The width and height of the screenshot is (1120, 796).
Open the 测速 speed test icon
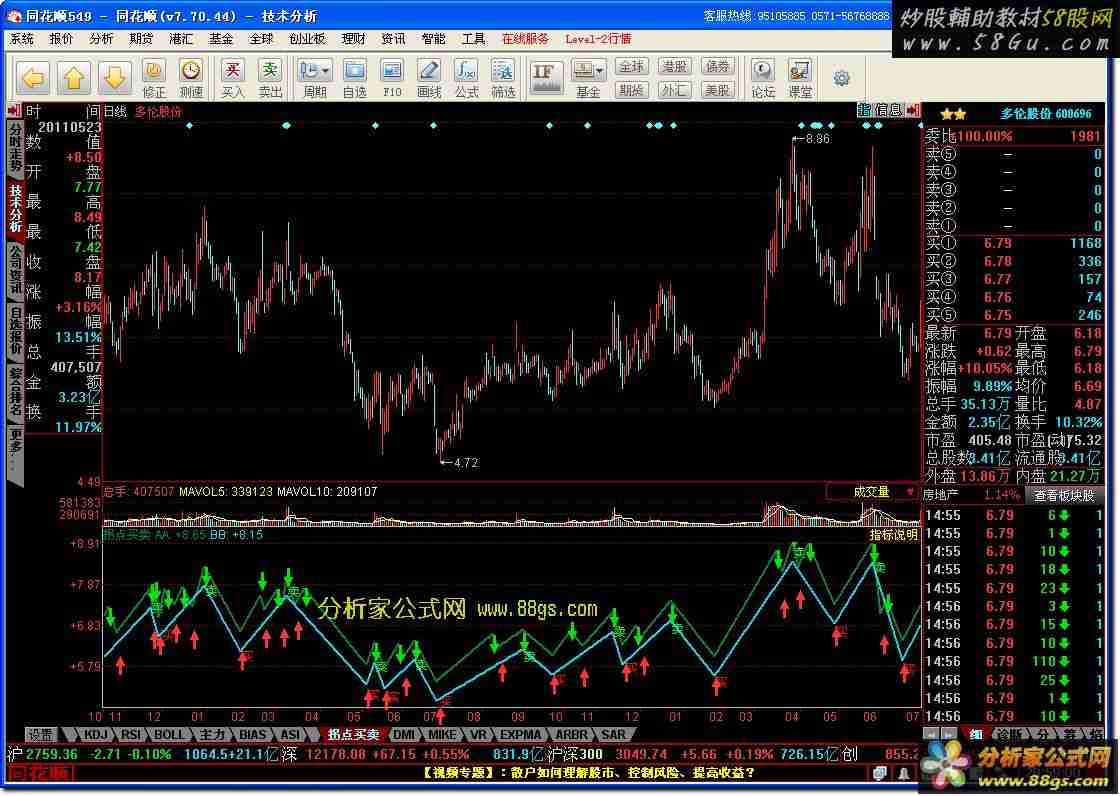coord(191,79)
